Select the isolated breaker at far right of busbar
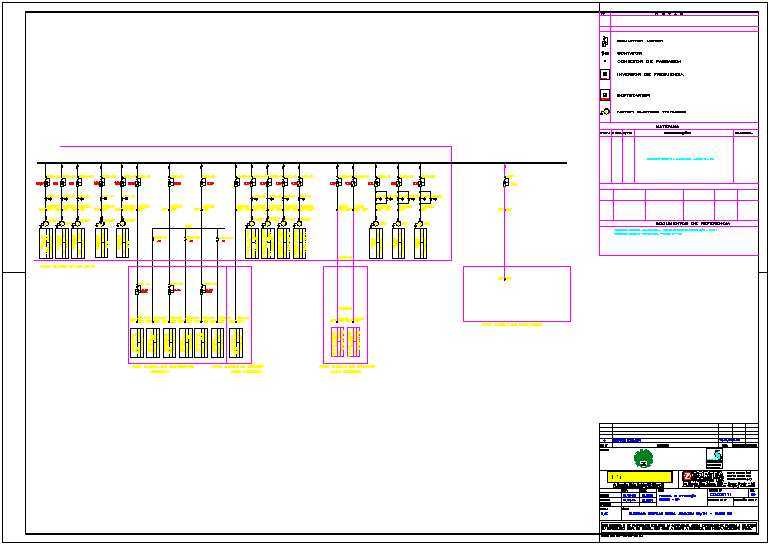Image resolution: width=769 pixels, height=545 pixels. [x=506, y=182]
